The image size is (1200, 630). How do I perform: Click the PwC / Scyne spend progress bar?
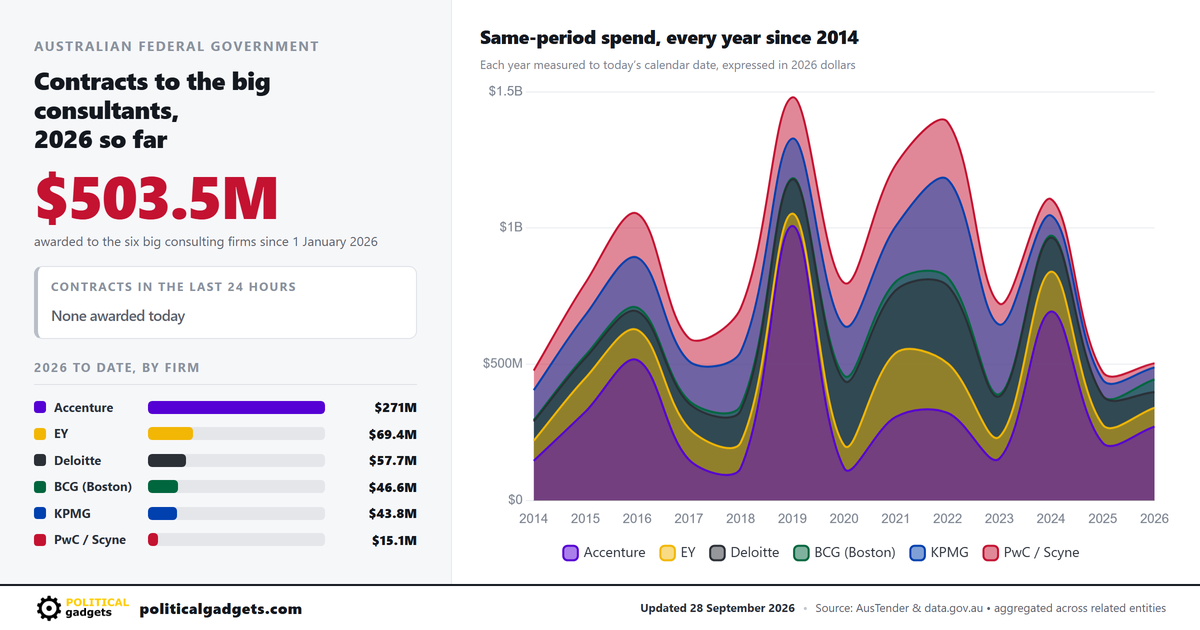[236, 540]
